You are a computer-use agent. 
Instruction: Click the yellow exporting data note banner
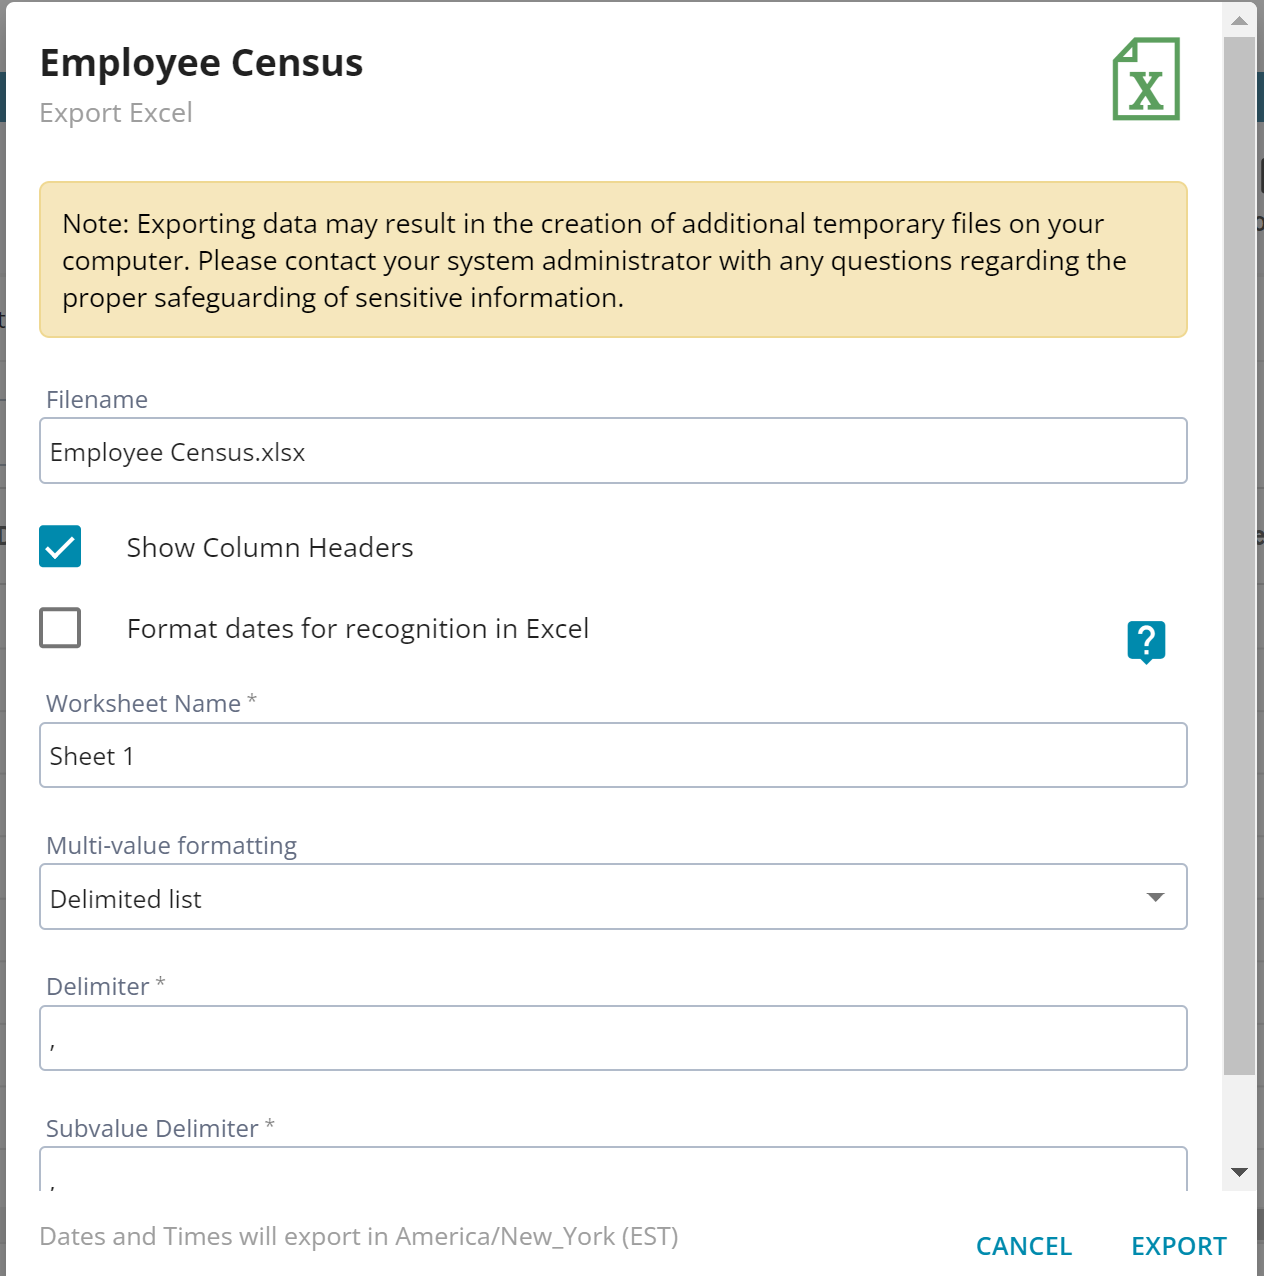click(612, 260)
